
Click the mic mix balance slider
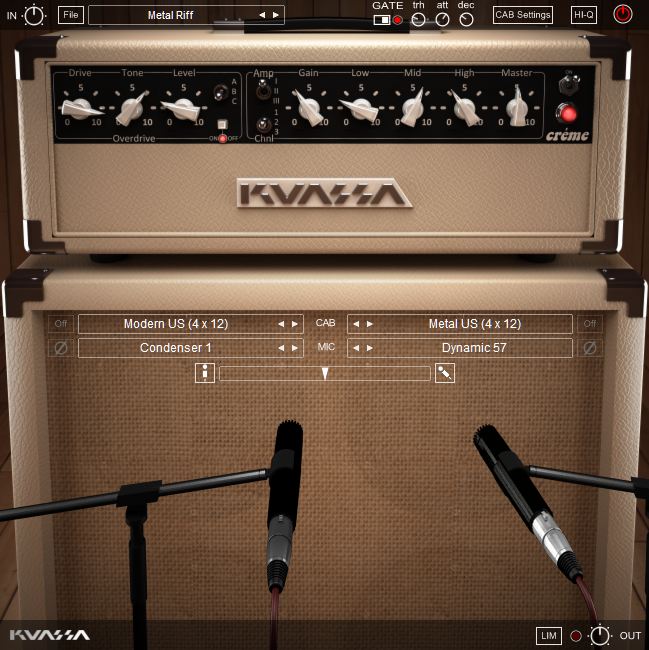click(x=325, y=374)
